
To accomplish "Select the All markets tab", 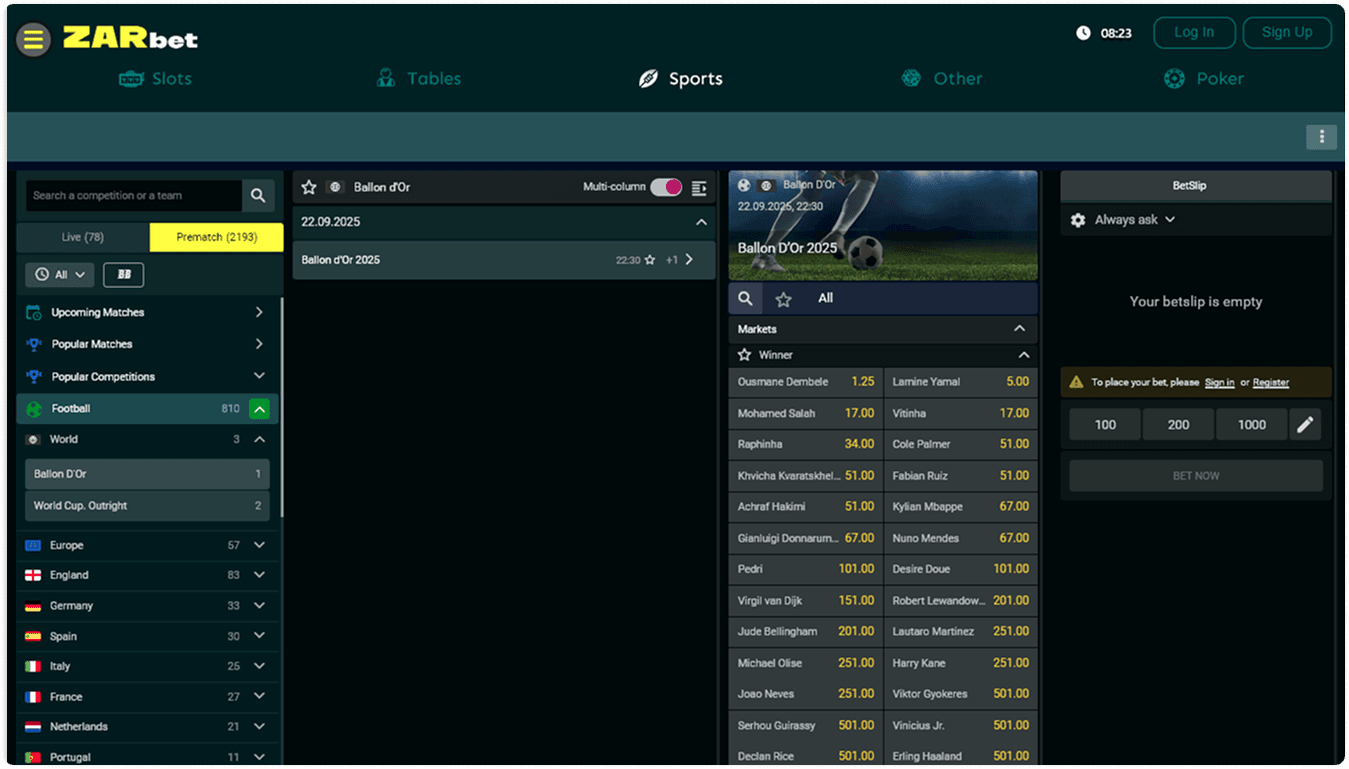I will click(825, 298).
